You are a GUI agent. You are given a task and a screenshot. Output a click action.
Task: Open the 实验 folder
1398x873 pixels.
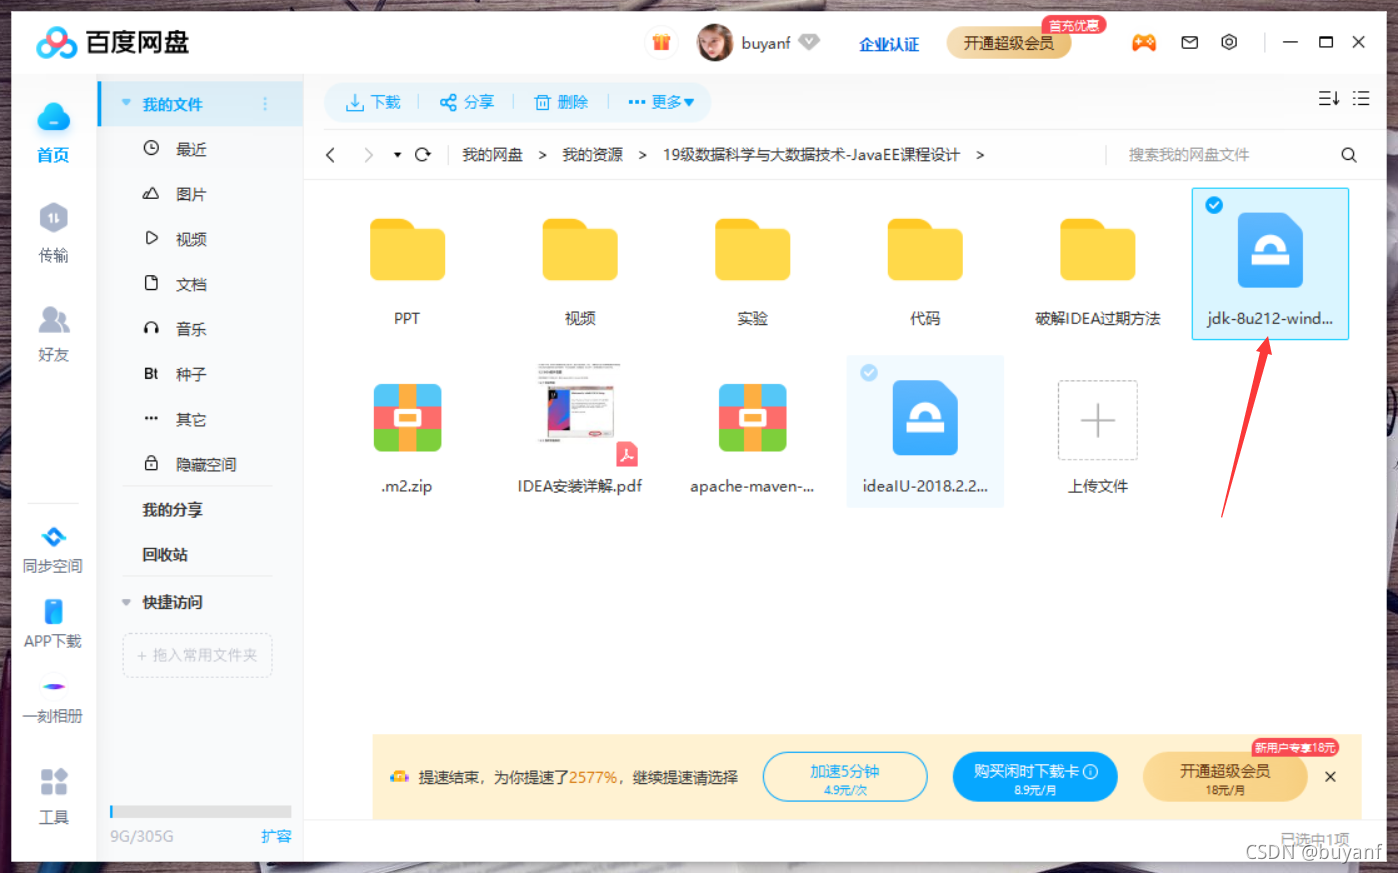(x=752, y=250)
